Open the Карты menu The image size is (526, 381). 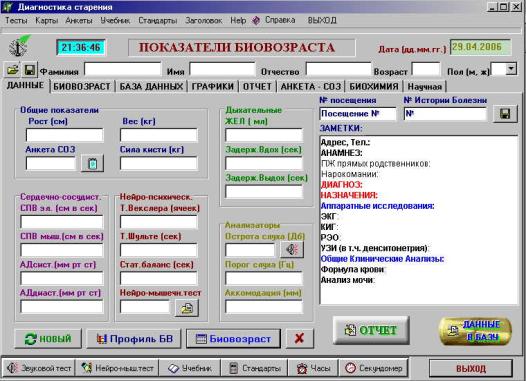pos(47,20)
